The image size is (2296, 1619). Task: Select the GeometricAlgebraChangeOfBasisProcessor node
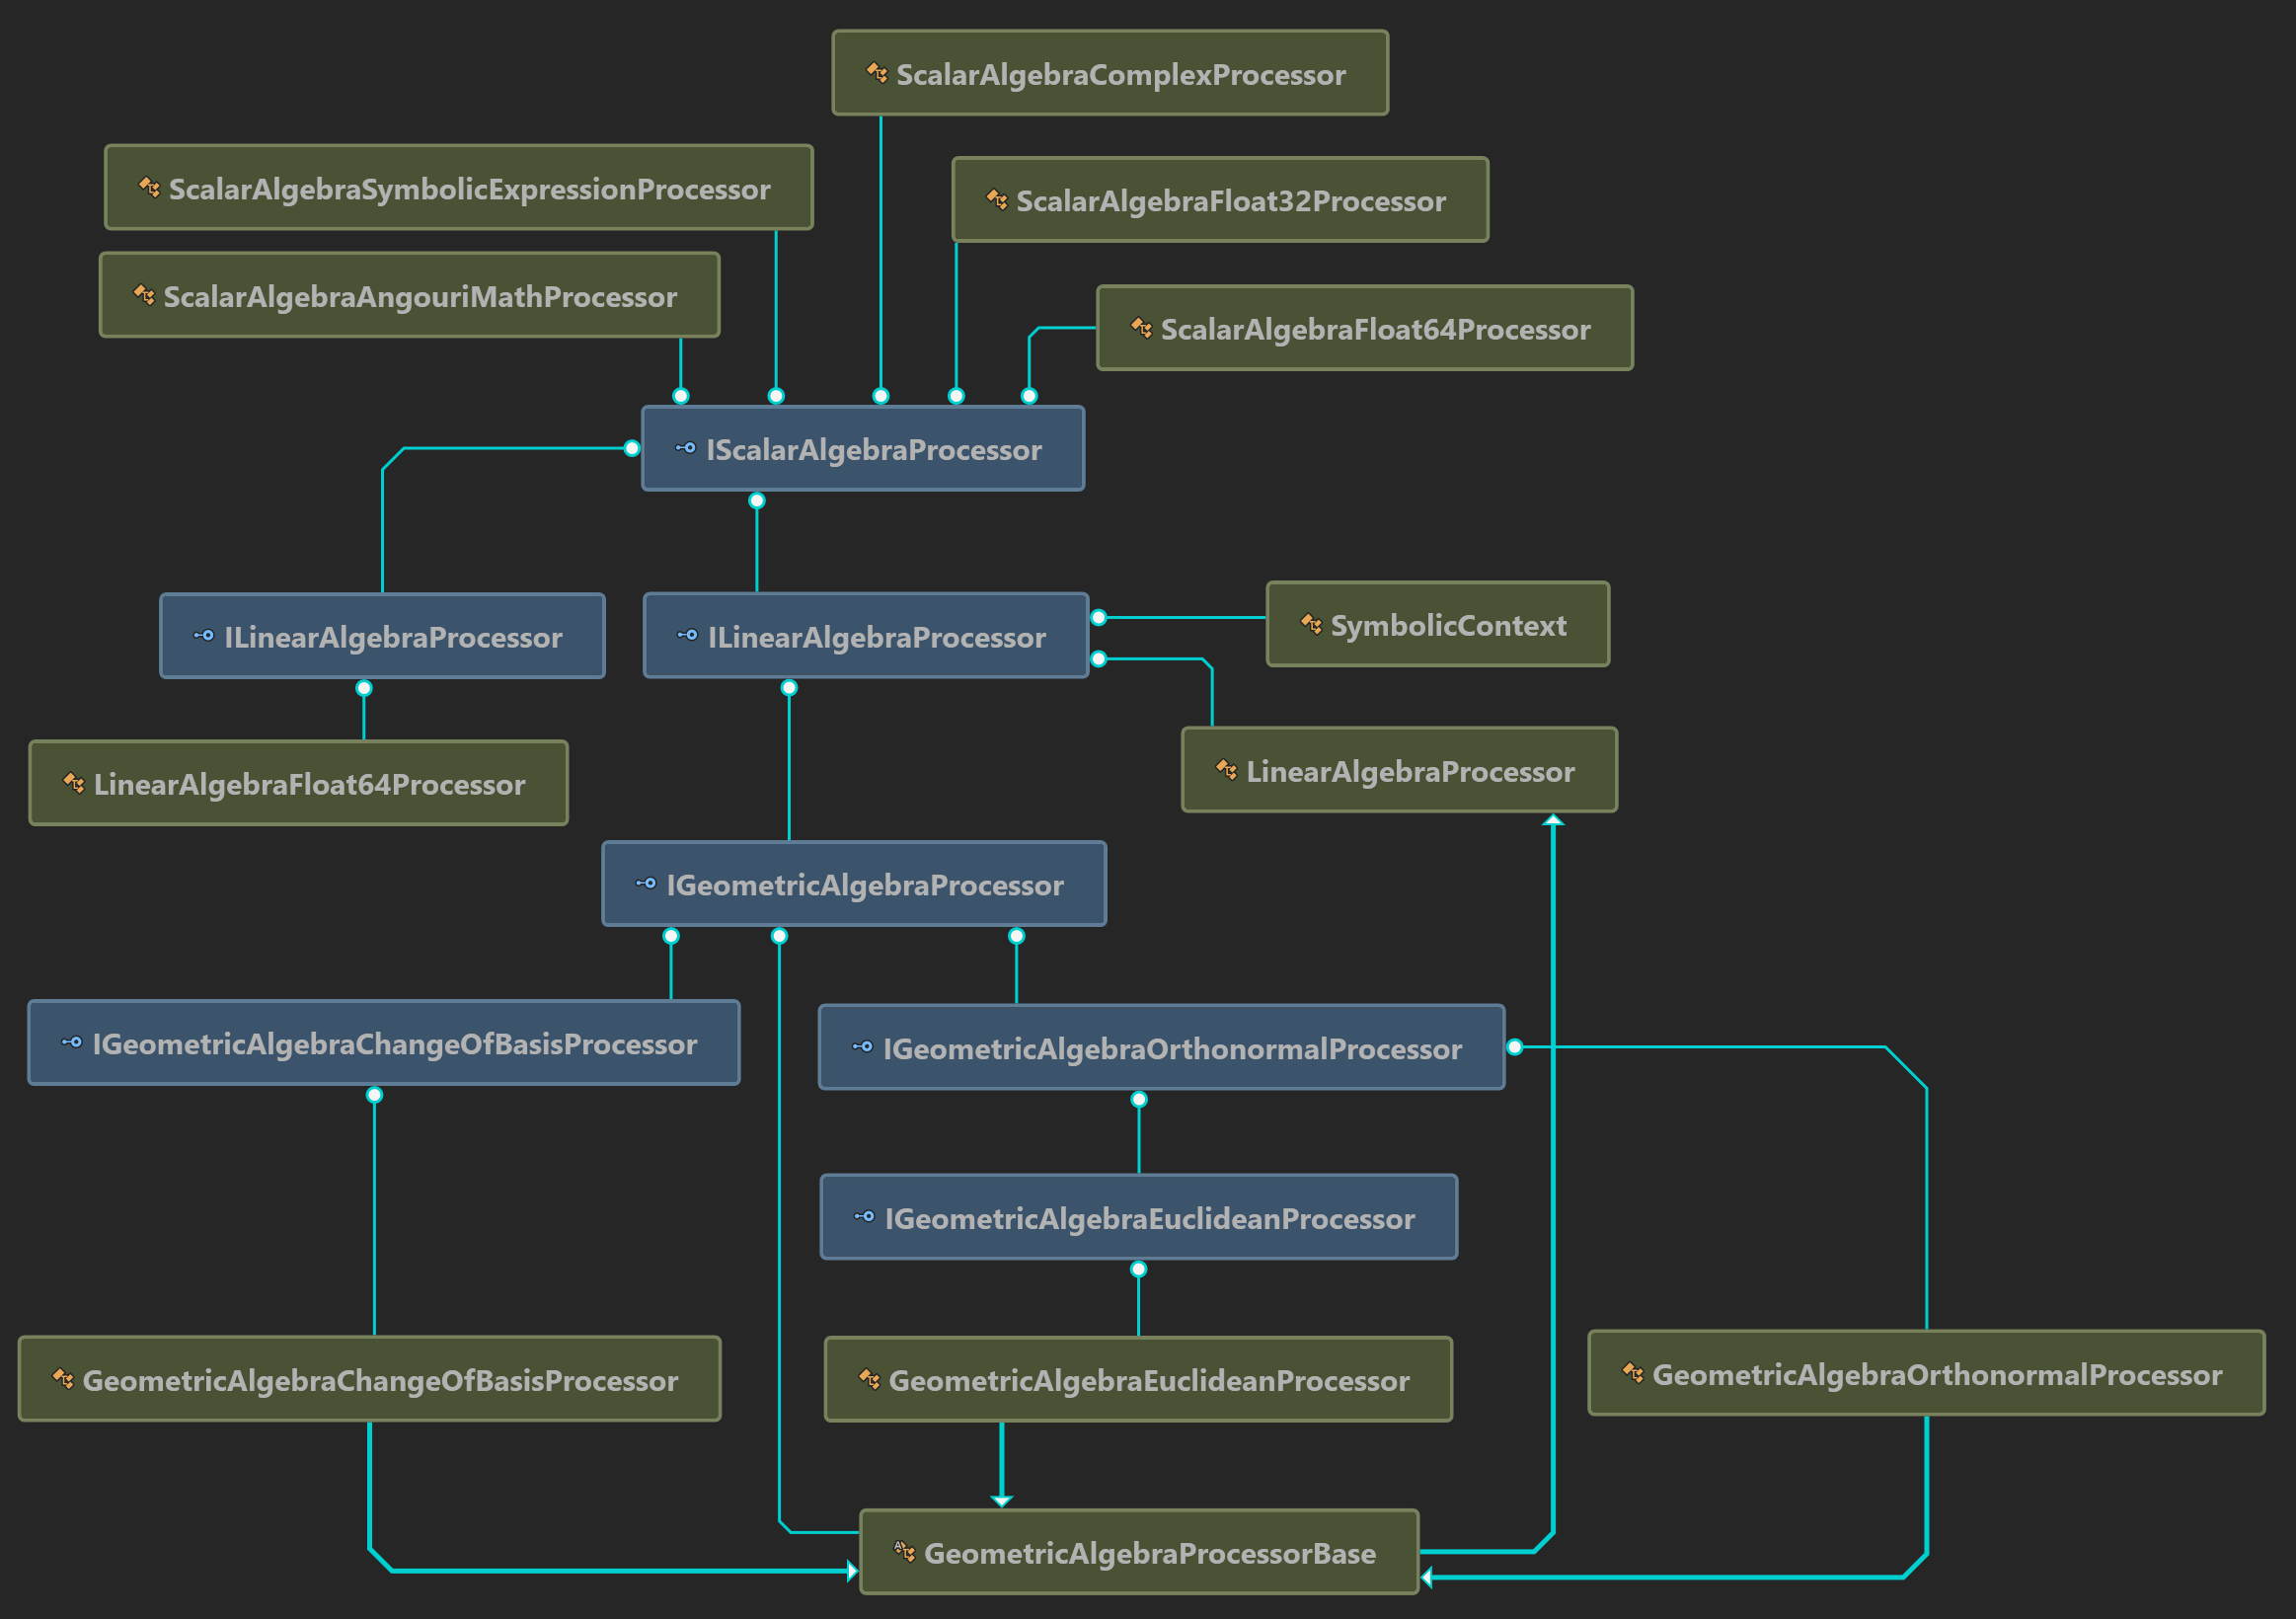[x=369, y=1380]
